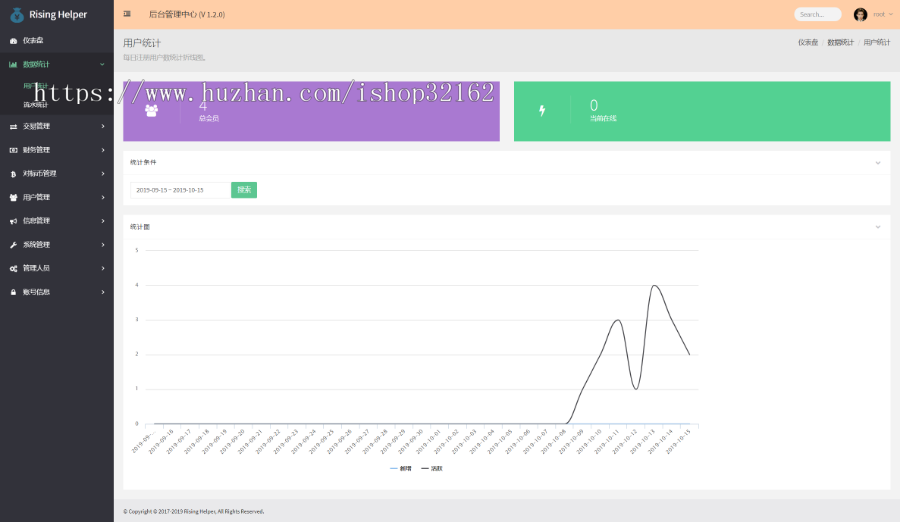The image size is (900, 522).
Task: Click the 2019-10-15 label on the chart axis
Action: click(677, 443)
